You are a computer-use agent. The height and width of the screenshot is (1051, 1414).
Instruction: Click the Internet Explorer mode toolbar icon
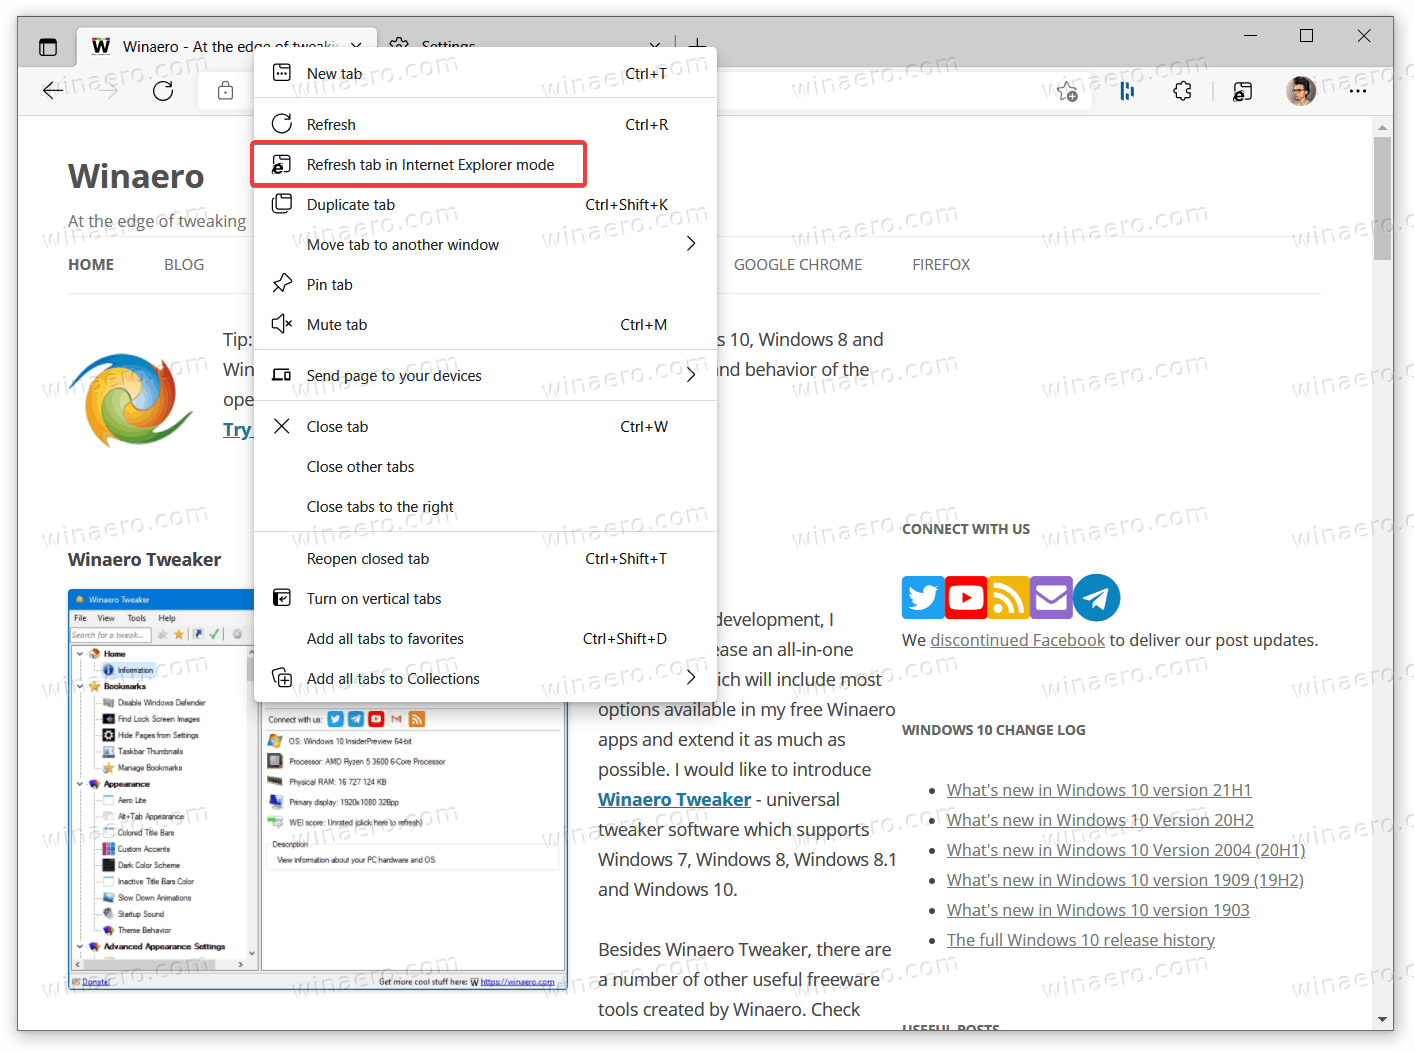[1242, 91]
